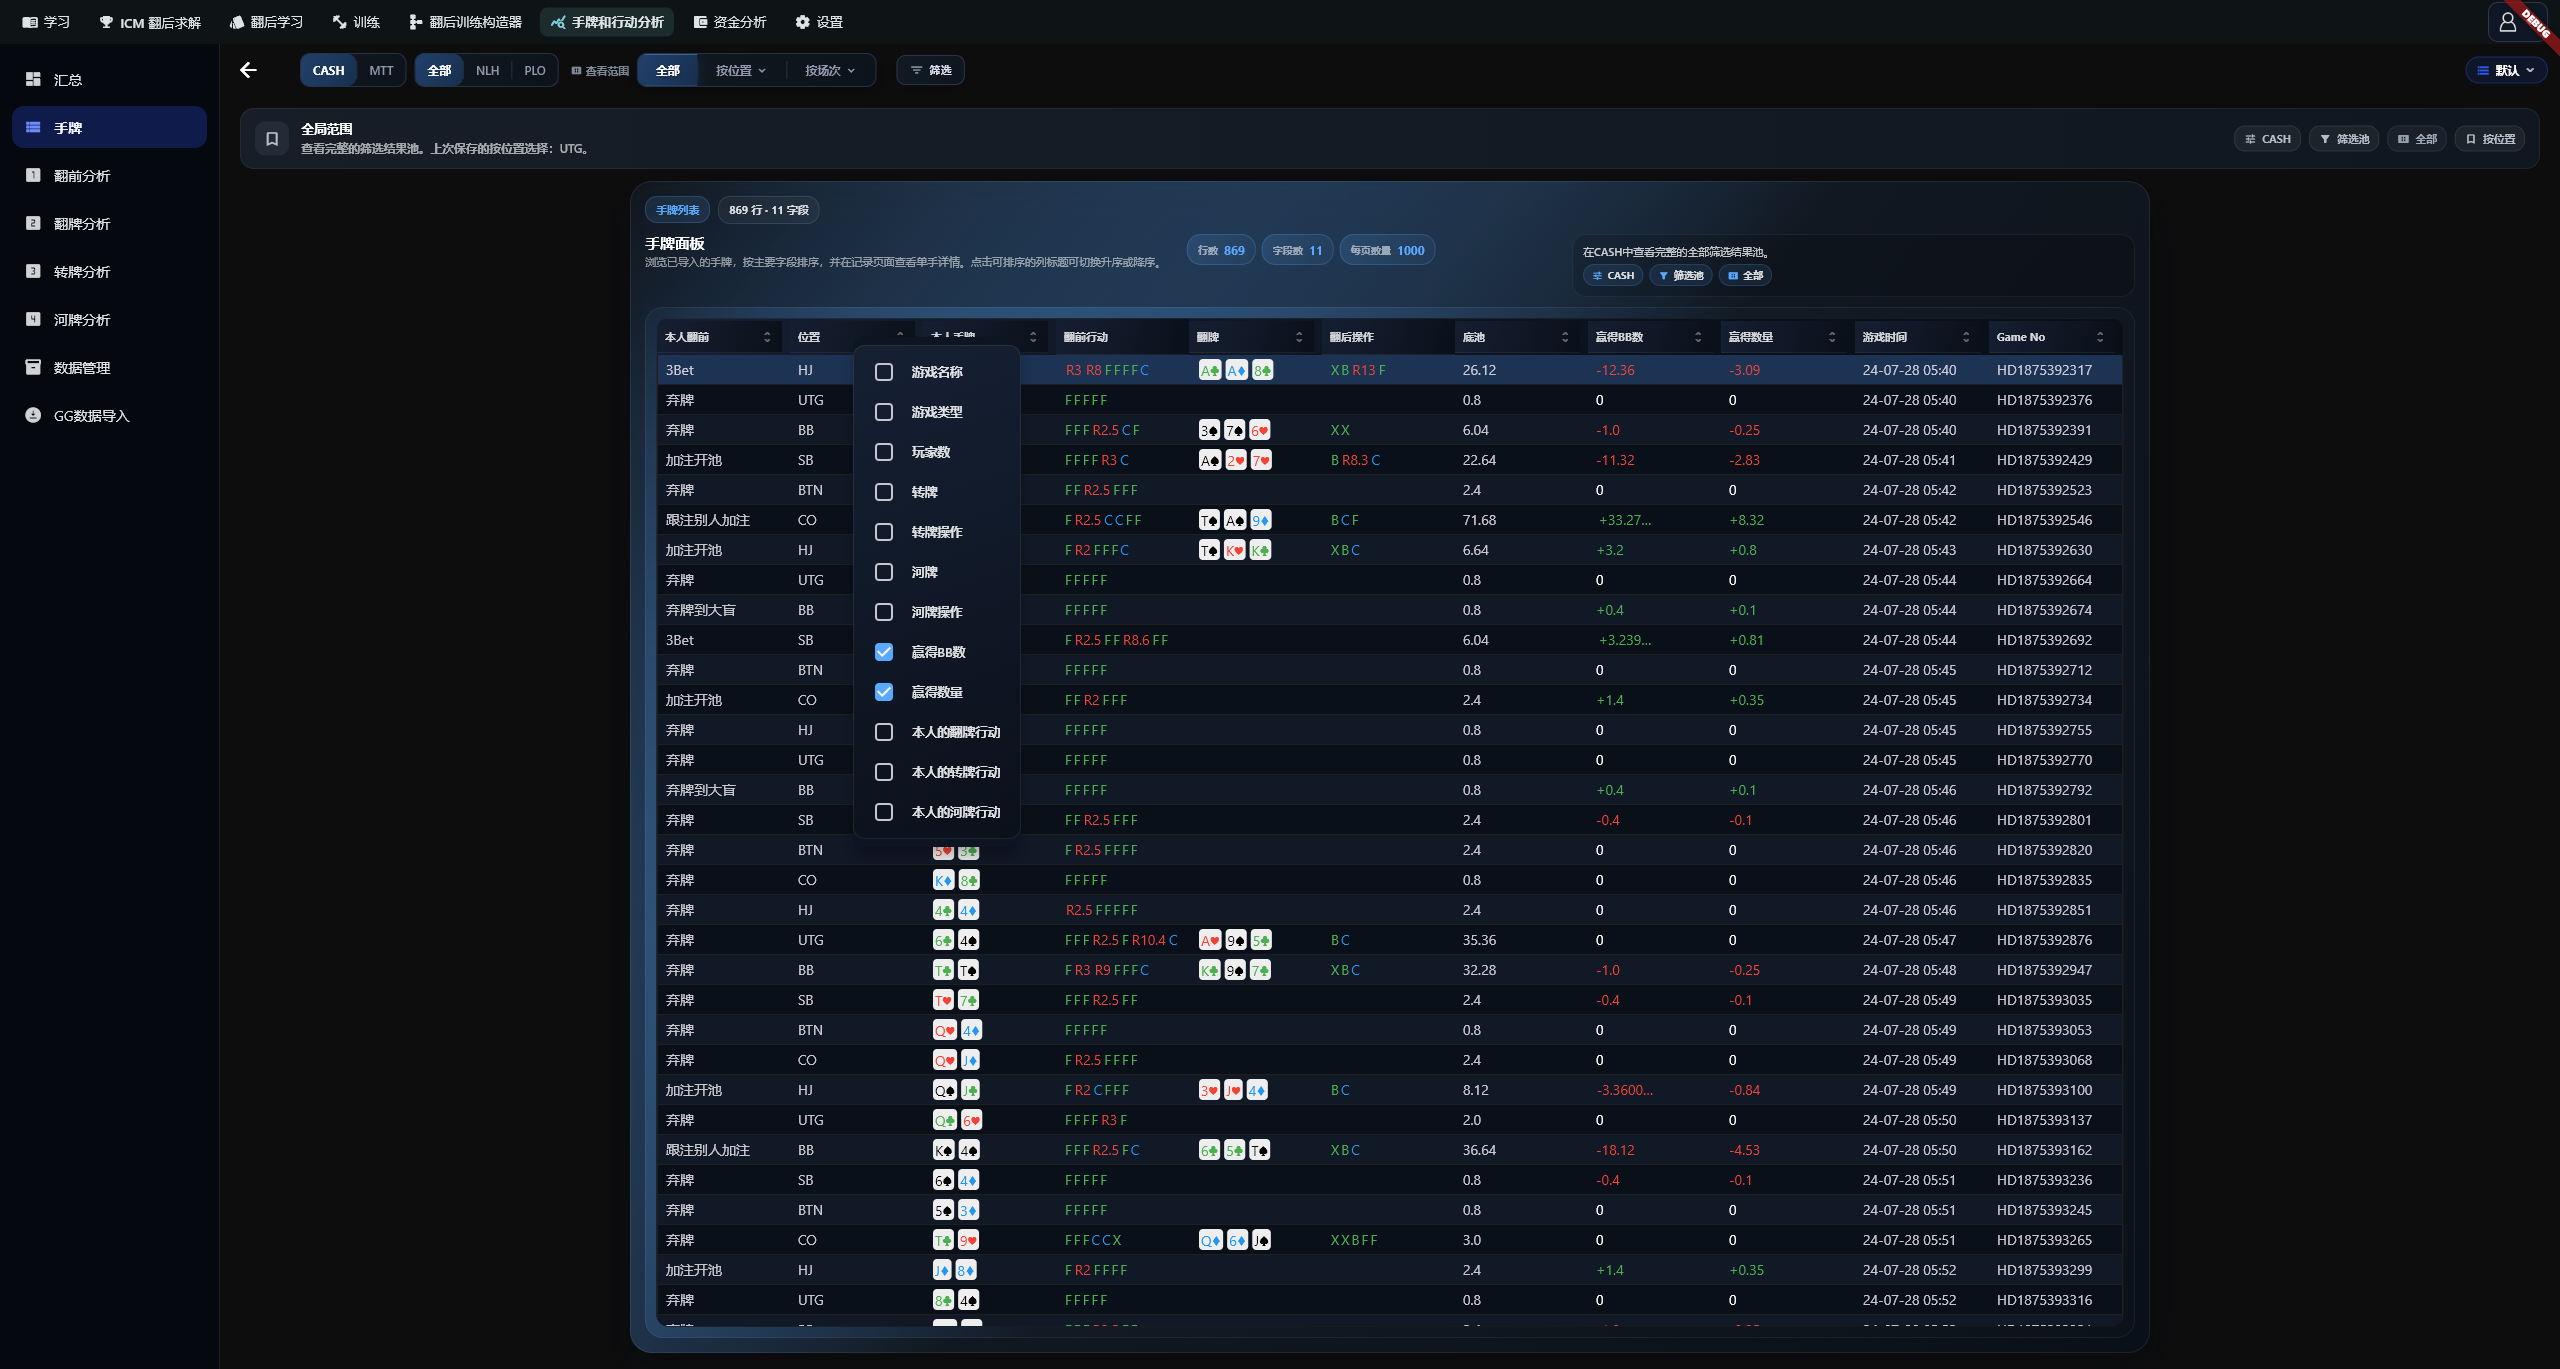This screenshot has height=1369, width=2560.
Task: Open 数据管理 in the sidebar
Action: 109,368
